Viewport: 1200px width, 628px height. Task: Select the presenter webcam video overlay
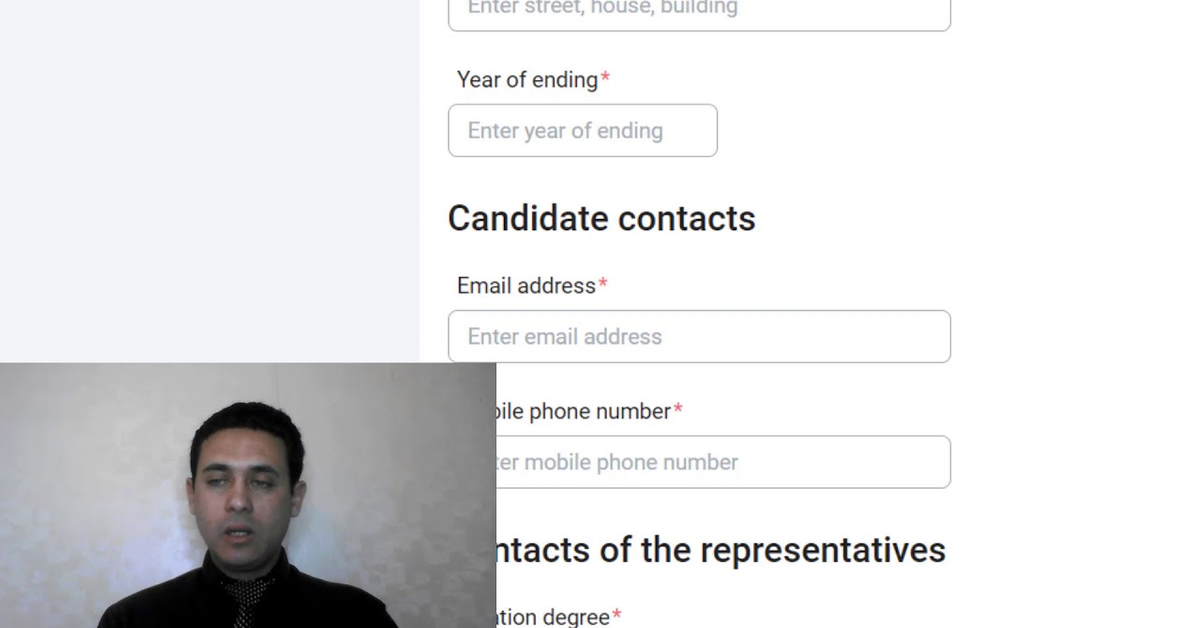tap(247, 495)
